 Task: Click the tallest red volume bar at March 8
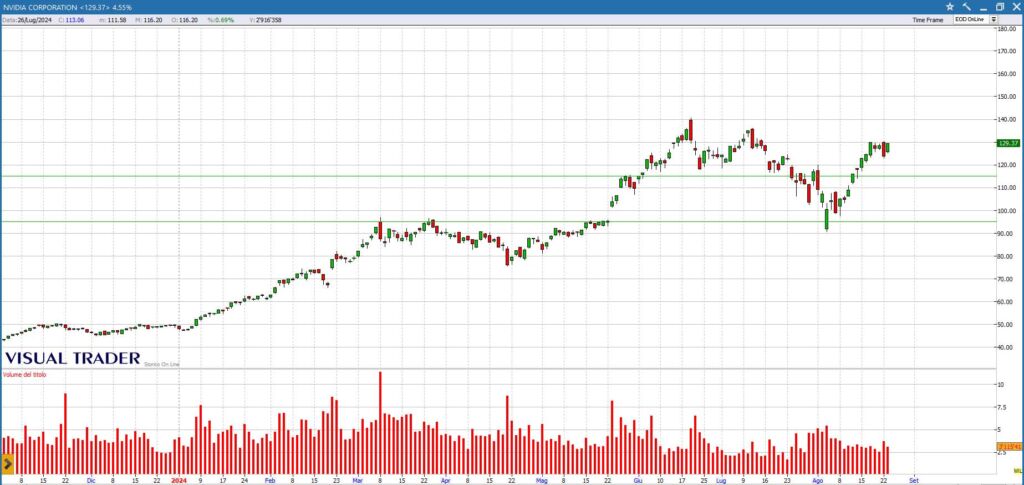coord(380,423)
